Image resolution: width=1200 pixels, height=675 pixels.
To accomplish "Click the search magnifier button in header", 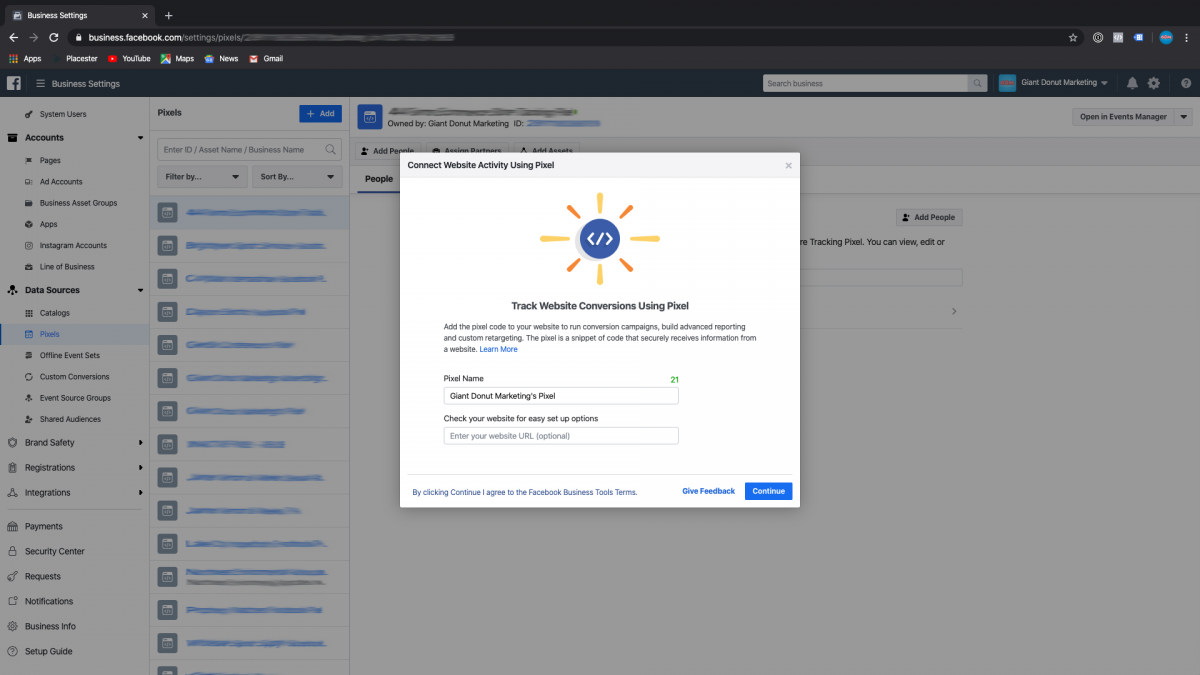I will [x=977, y=83].
